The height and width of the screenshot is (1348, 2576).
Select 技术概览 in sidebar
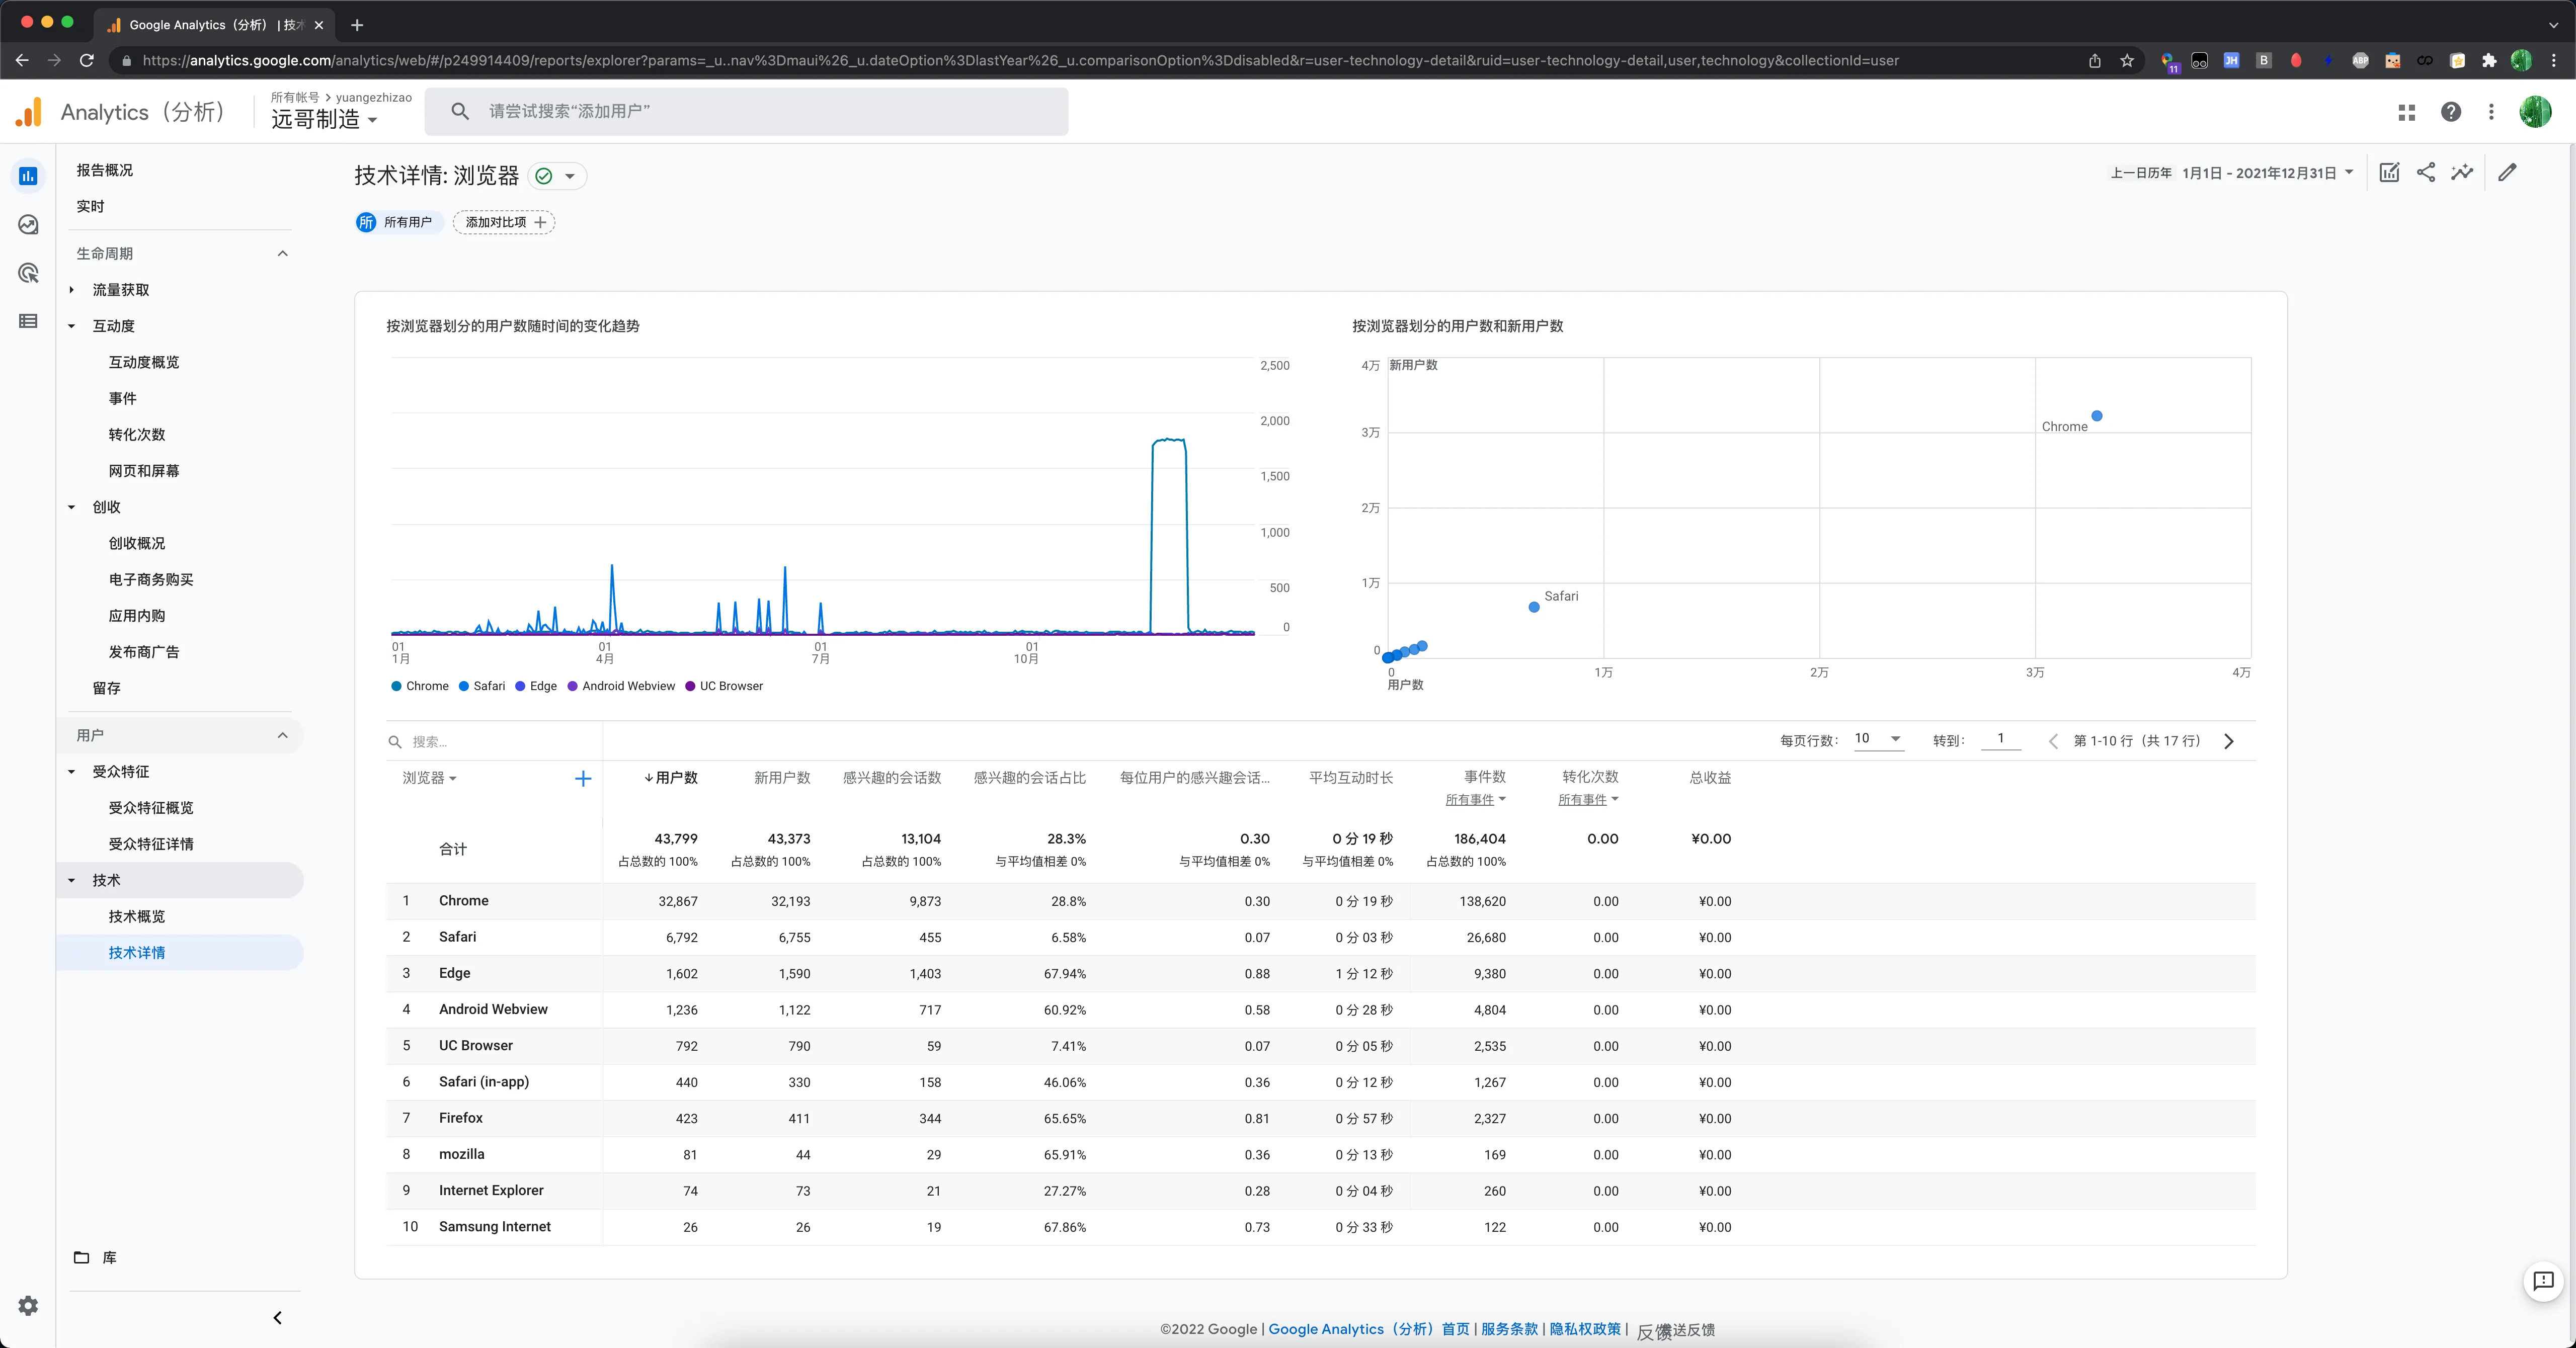point(137,916)
